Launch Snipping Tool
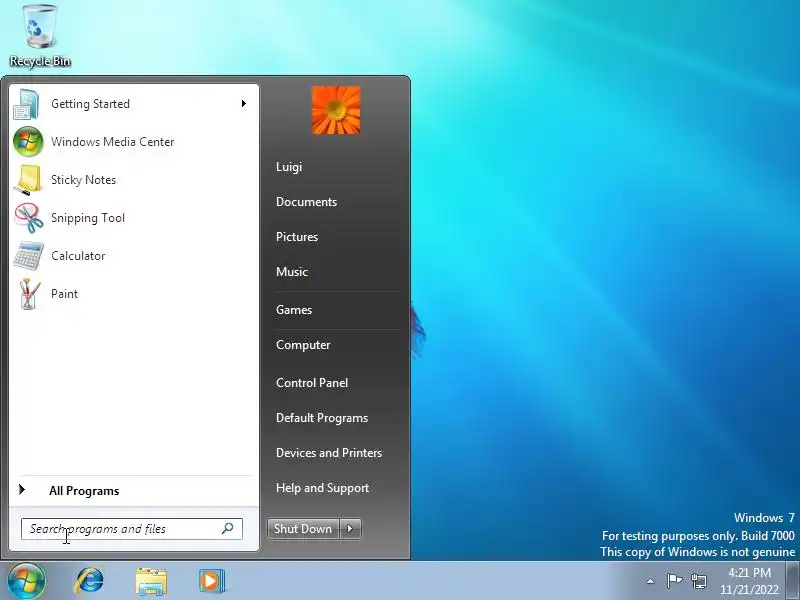Screen dimensions: 800x600 pyautogui.click(x=134, y=218)
